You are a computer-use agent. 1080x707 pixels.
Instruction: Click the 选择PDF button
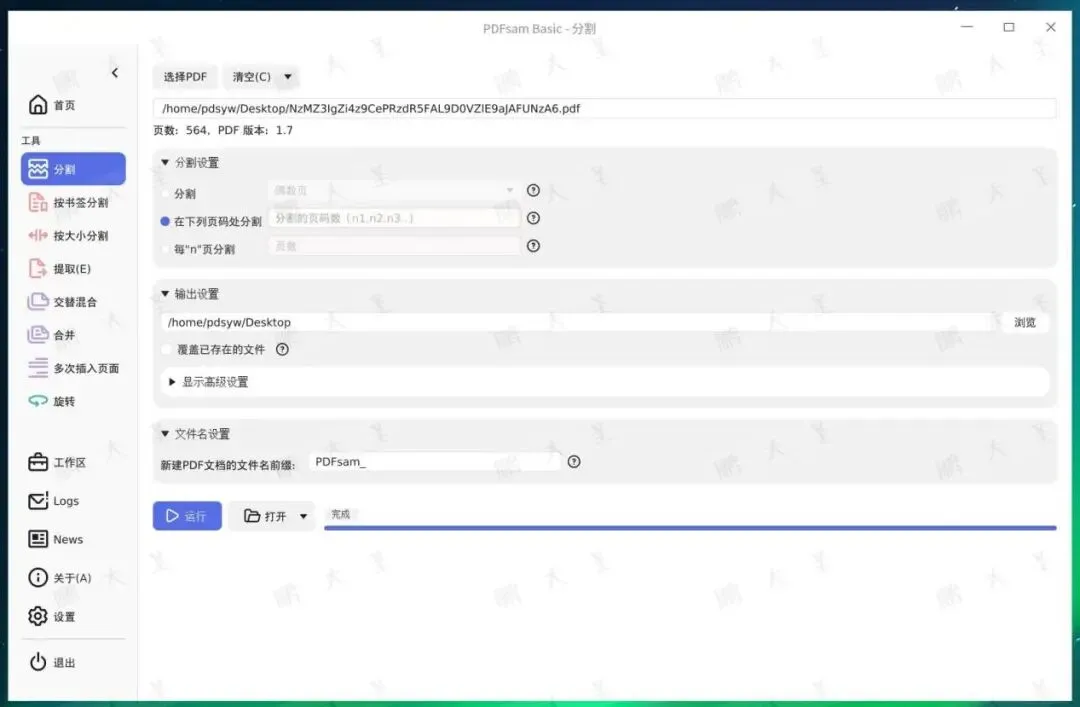(185, 76)
